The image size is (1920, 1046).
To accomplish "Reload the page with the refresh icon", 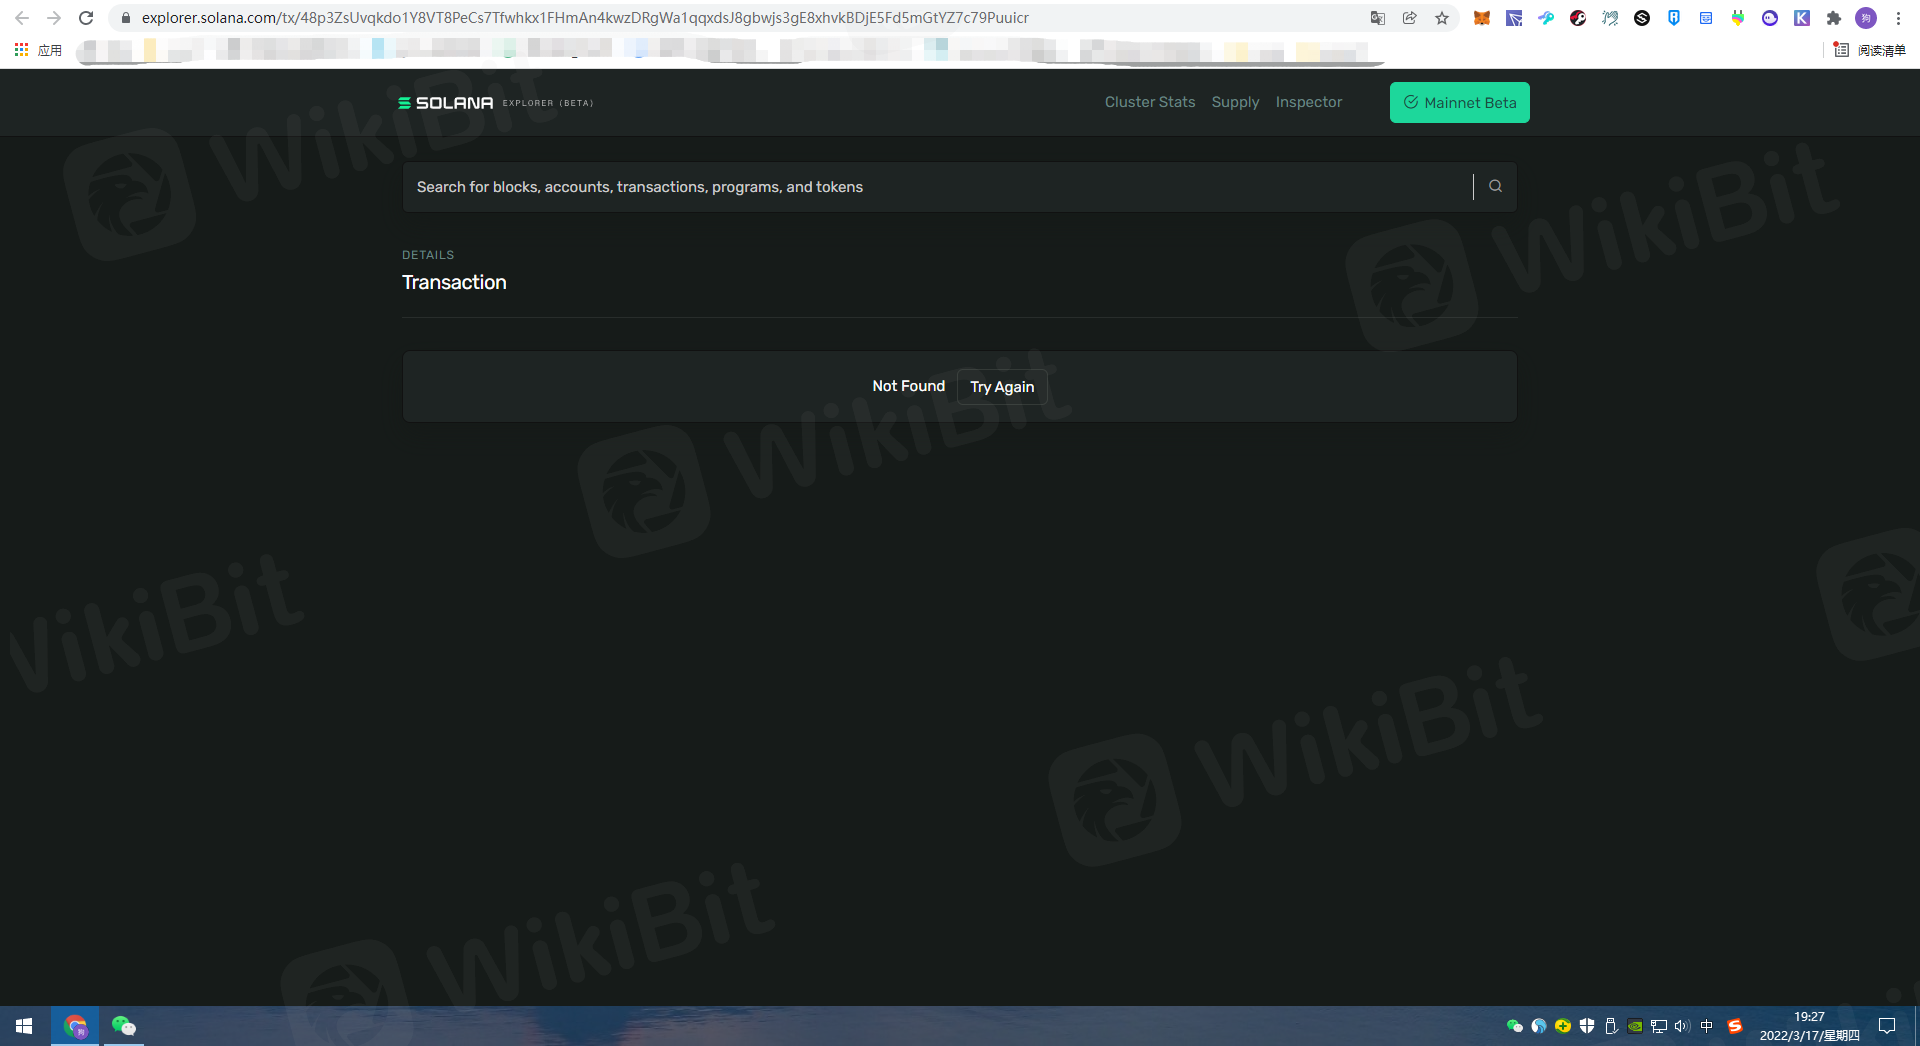I will (x=86, y=18).
